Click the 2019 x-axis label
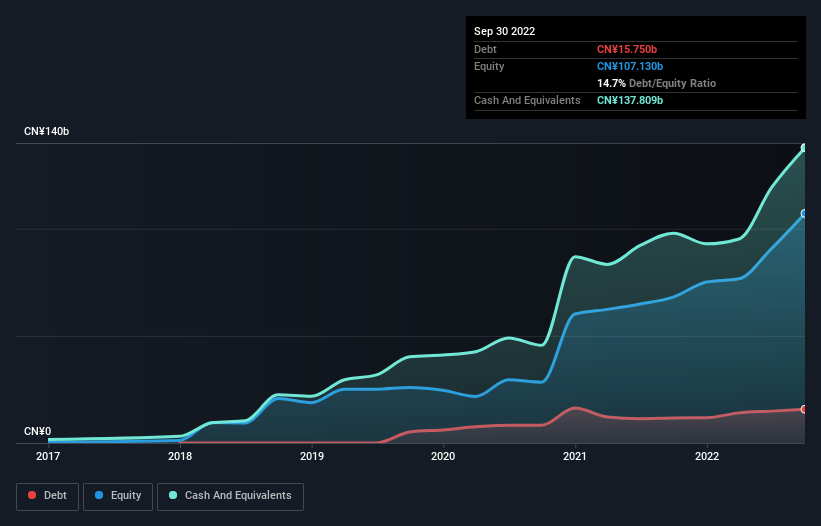Viewport: 821px width, 526px height. [x=312, y=456]
